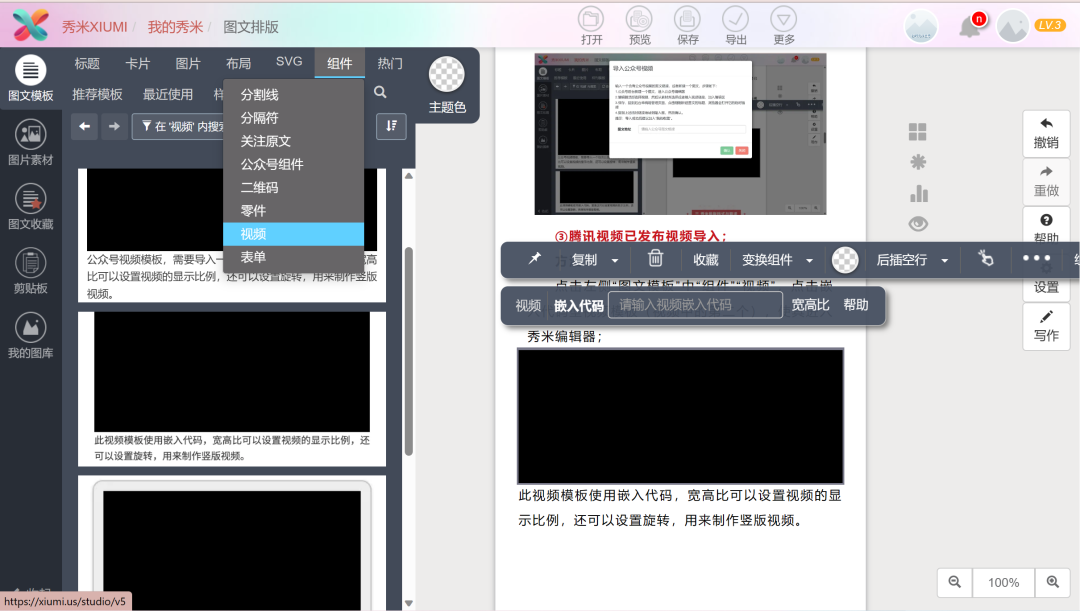1080x611 pixels.
Task: Click the 重做 redo button
Action: (x=1046, y=182)
